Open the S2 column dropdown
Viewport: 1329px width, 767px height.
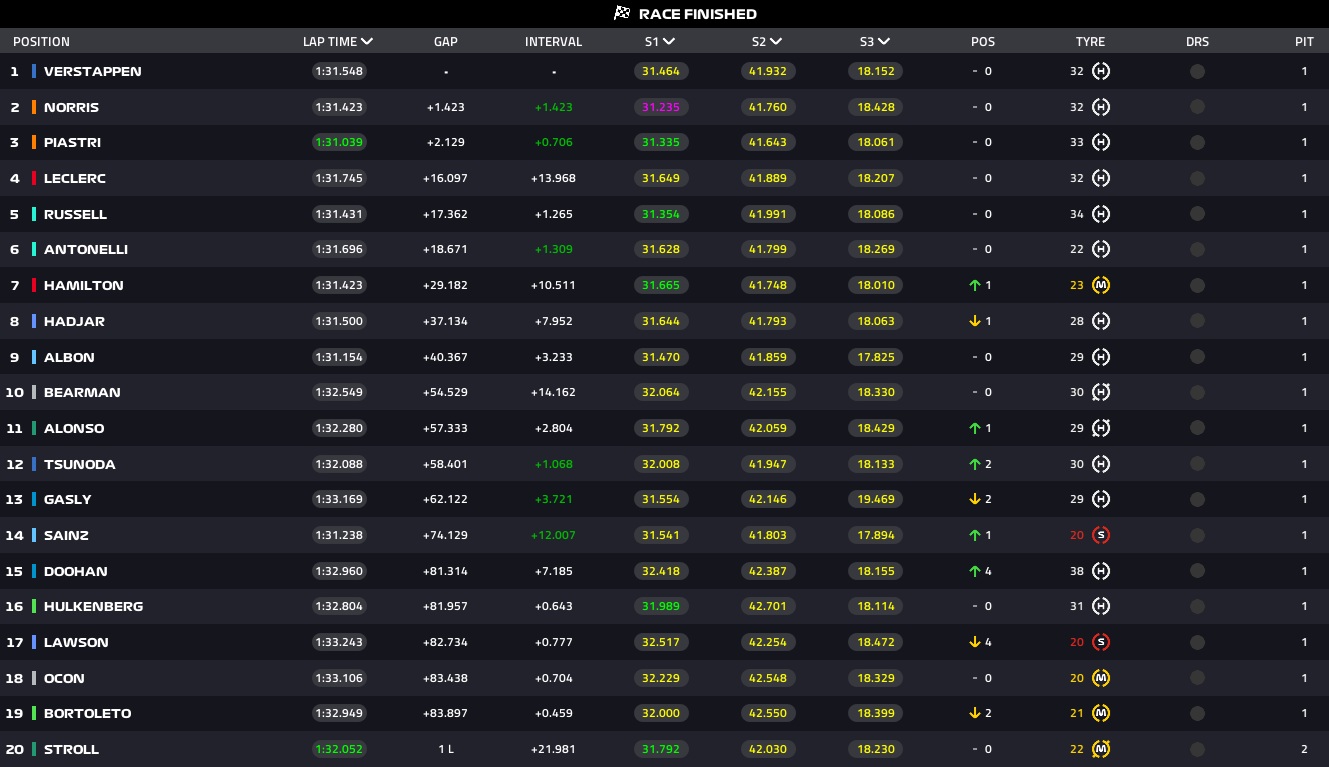[776, 42]
